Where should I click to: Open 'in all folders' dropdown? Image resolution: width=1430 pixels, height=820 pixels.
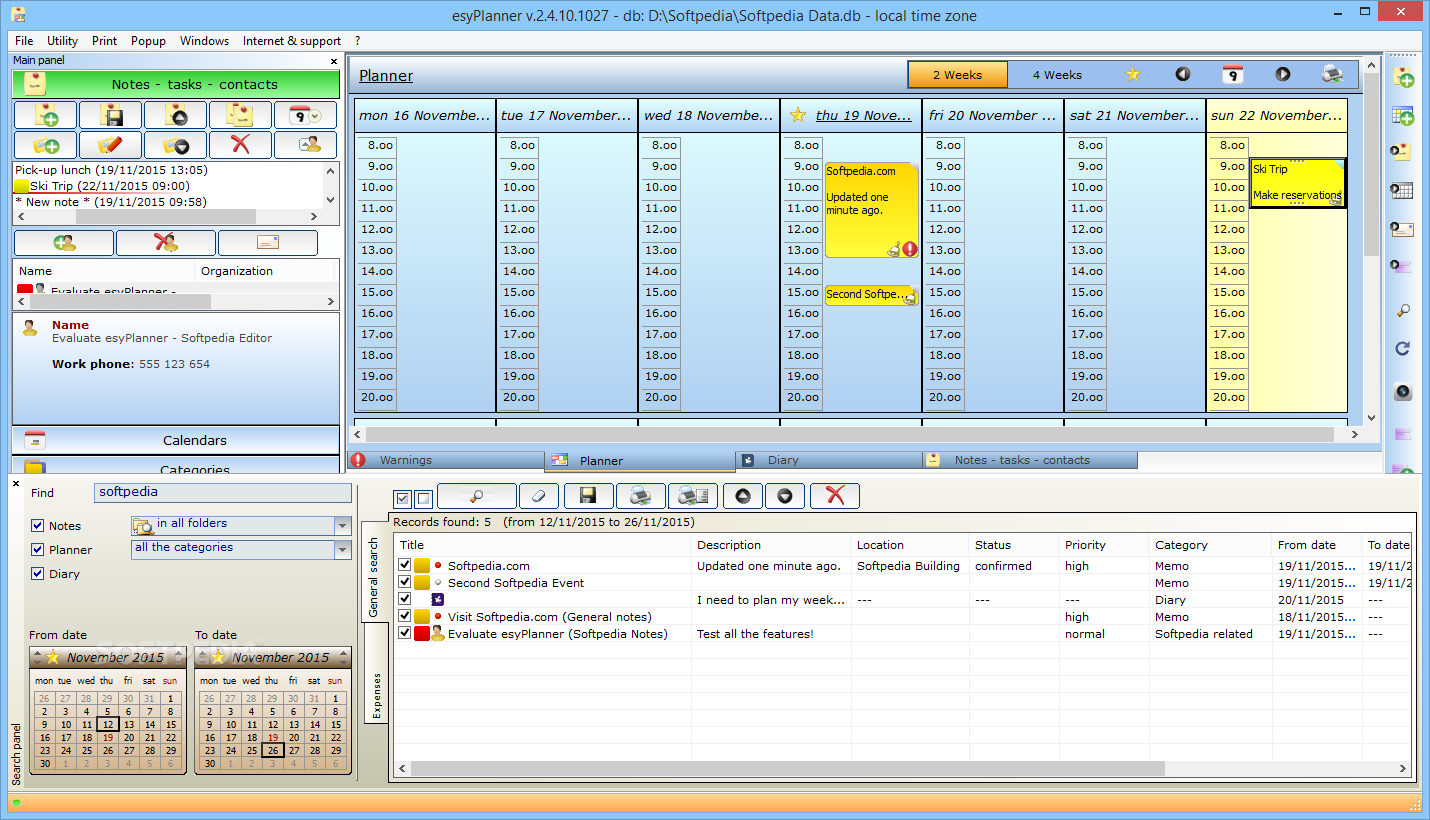point(343,525)
